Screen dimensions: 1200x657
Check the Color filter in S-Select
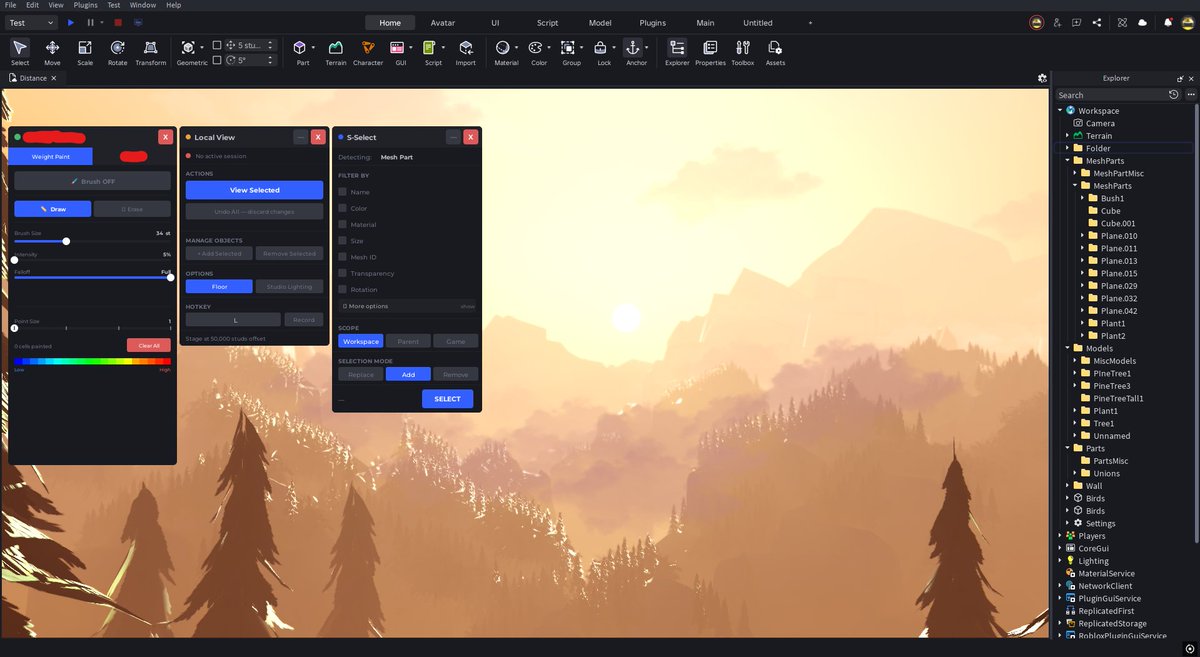point(342,208)
